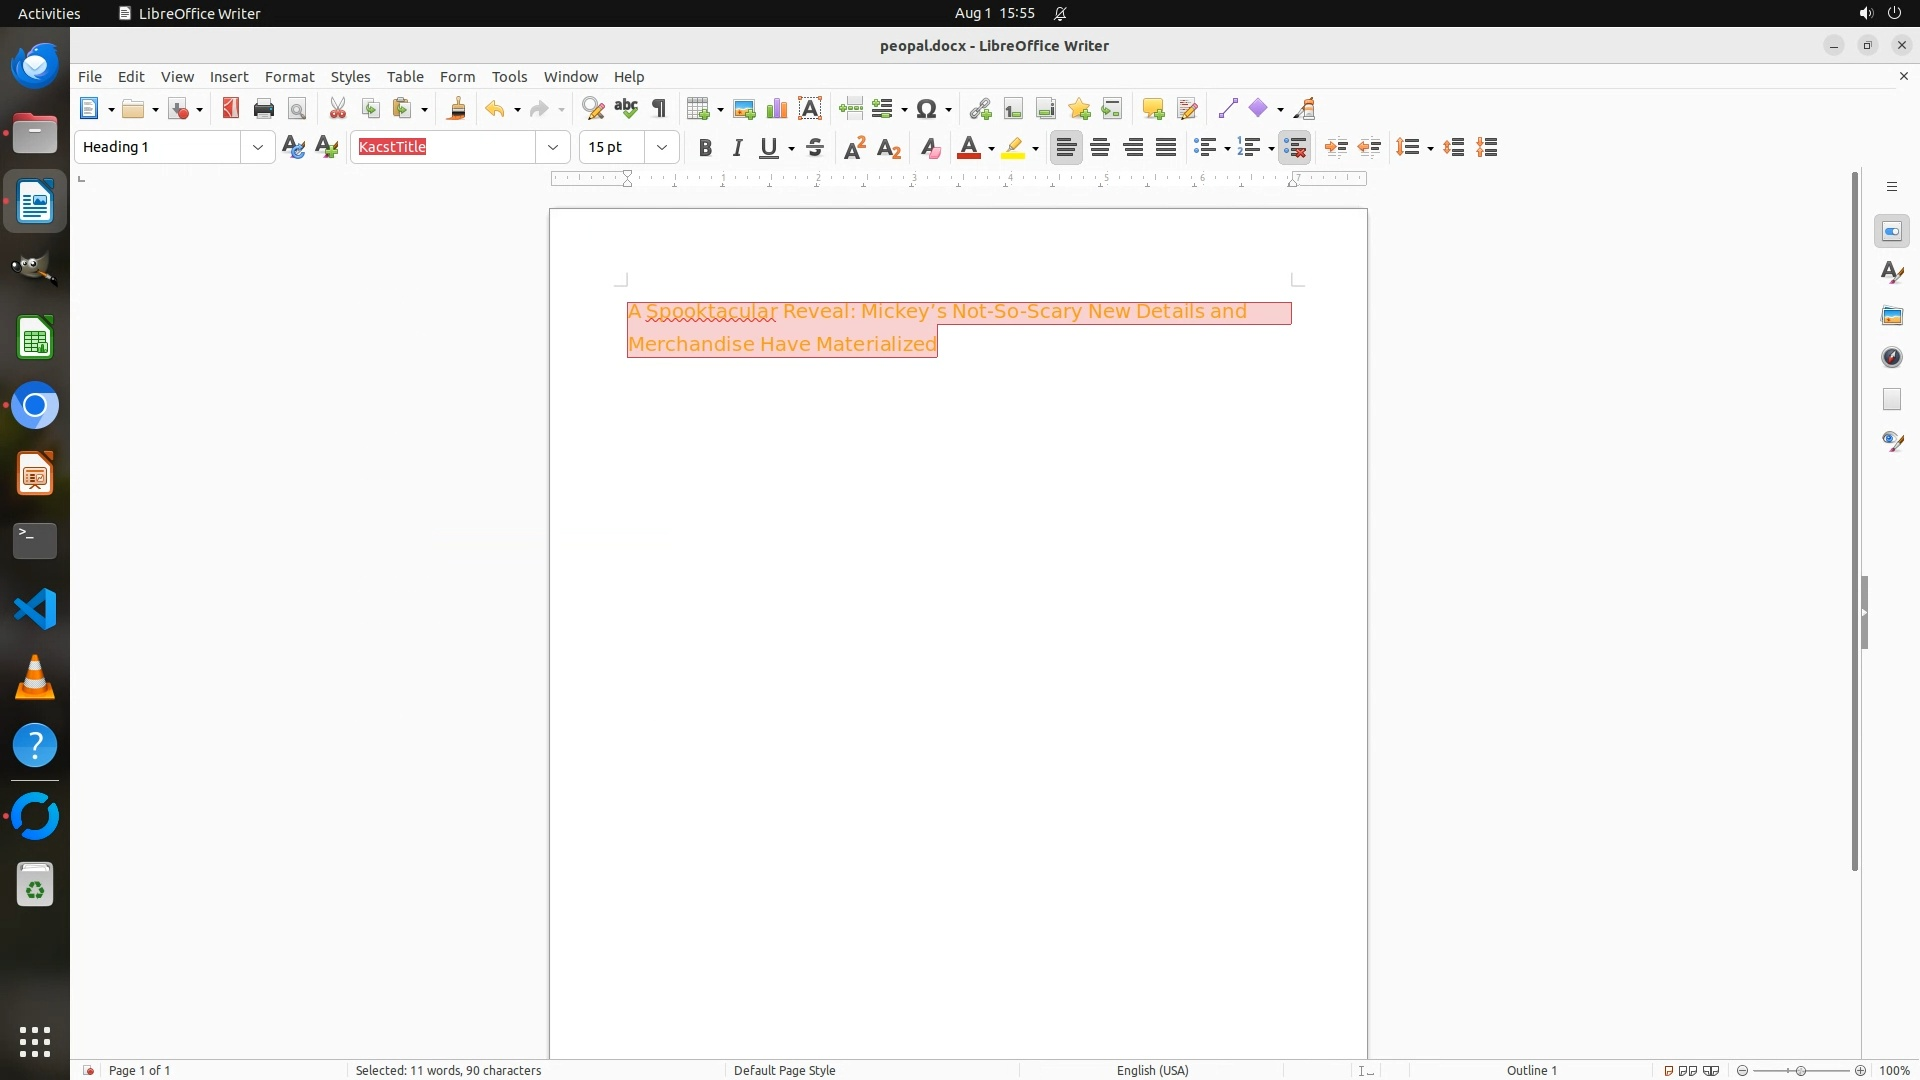Open the font size dropdown
Viewport: 1920px width, 1080px height.
click(662, 148)
